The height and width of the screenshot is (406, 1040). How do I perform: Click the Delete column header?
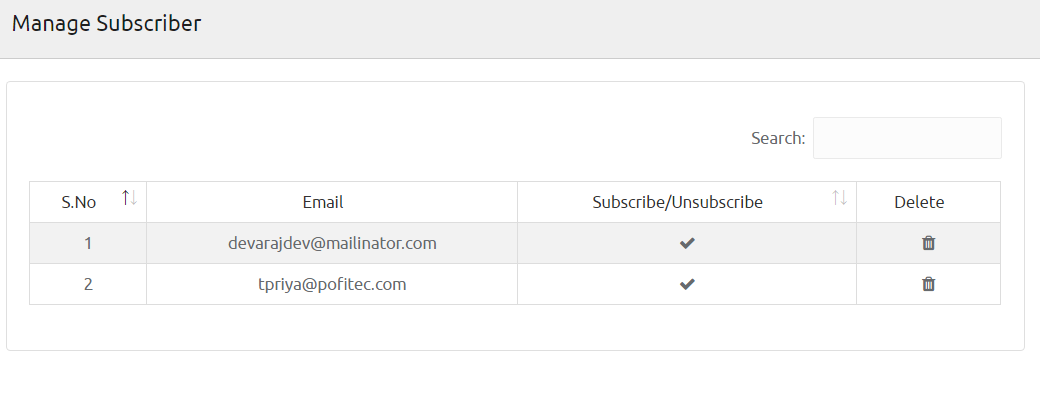[x=919, y=202]
